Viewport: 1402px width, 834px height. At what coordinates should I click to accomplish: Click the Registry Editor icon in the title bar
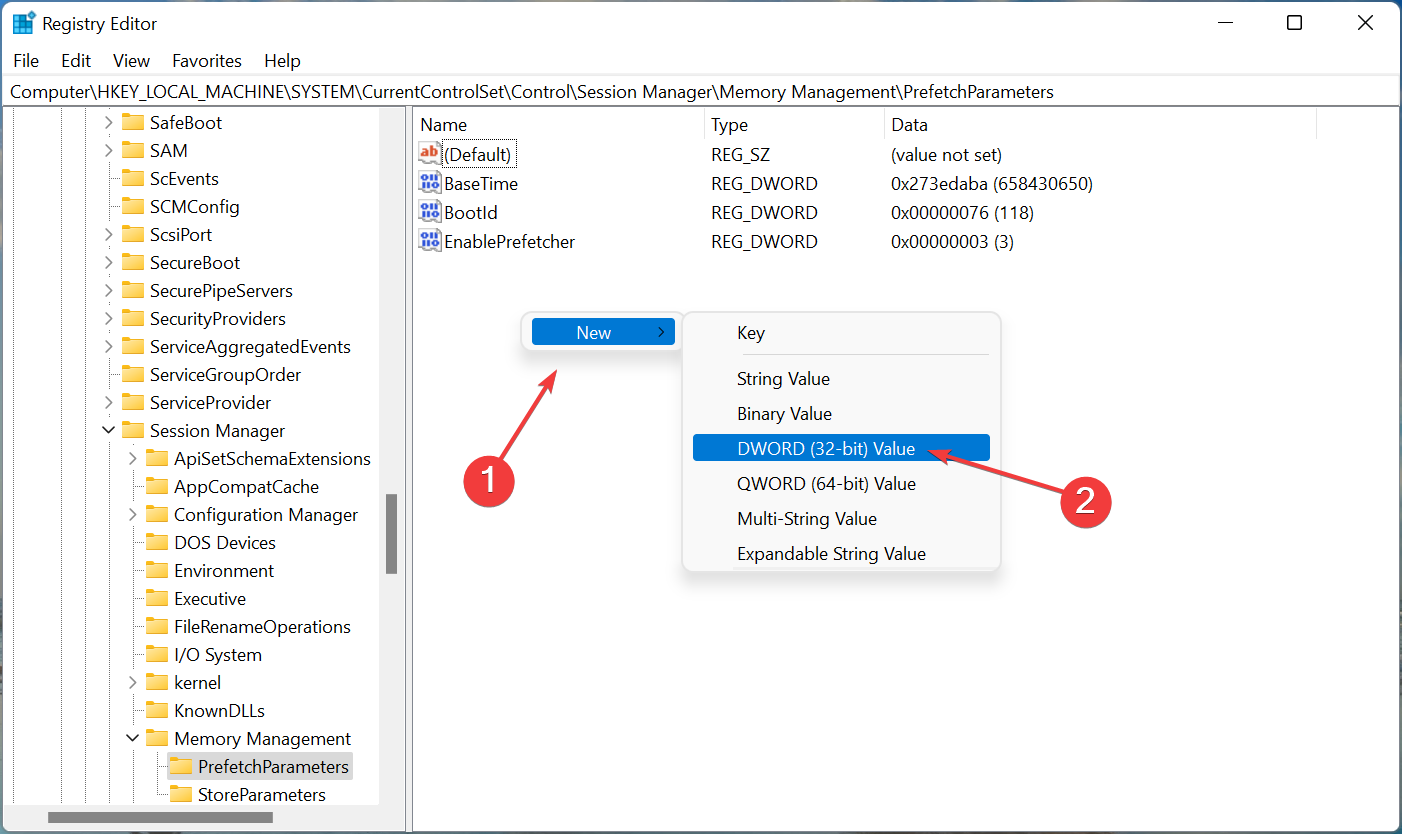tap(22, 22)
